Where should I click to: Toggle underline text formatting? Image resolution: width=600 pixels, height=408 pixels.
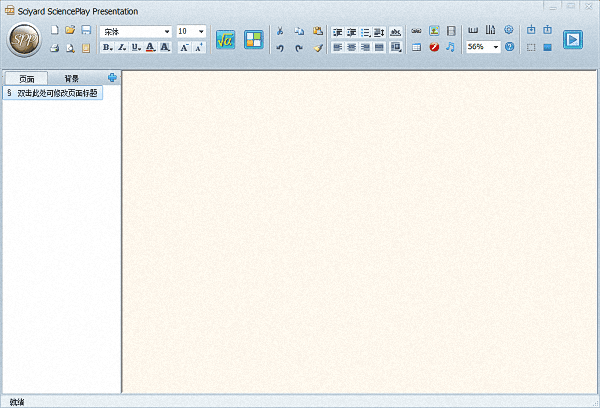pos(136,47)
